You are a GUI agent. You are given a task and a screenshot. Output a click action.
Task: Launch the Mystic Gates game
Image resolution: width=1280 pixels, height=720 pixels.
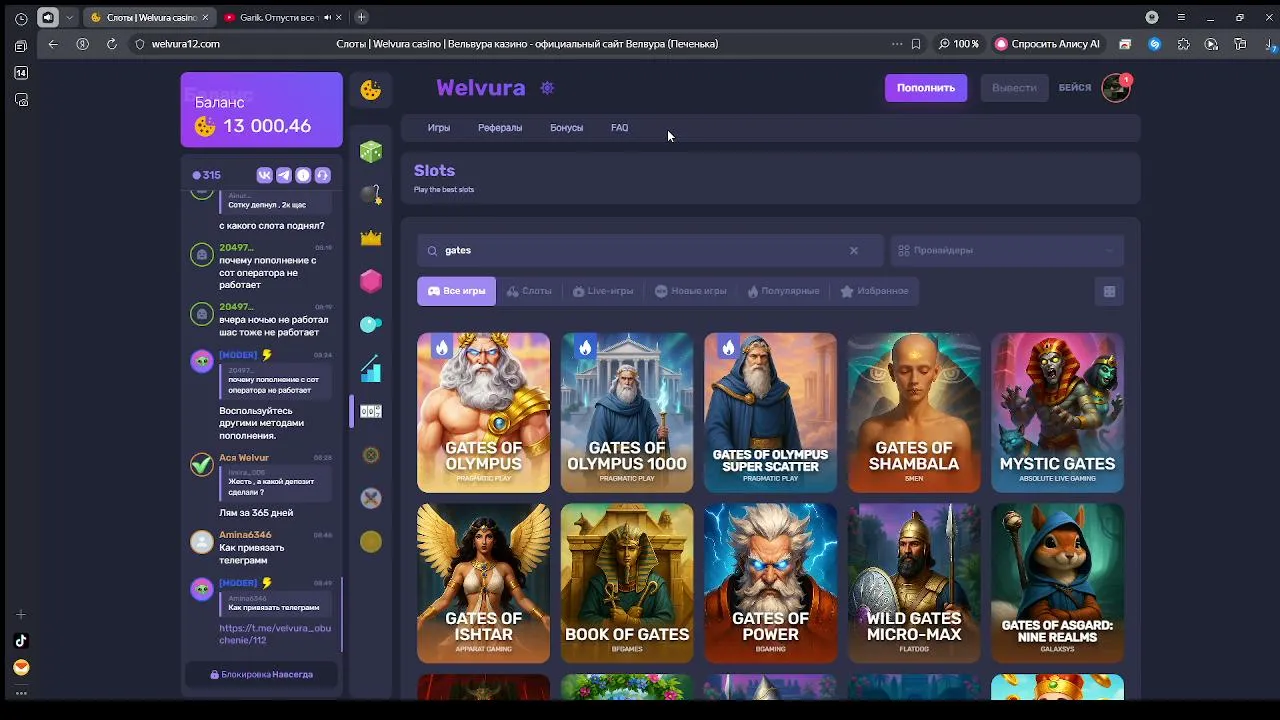1057,413
